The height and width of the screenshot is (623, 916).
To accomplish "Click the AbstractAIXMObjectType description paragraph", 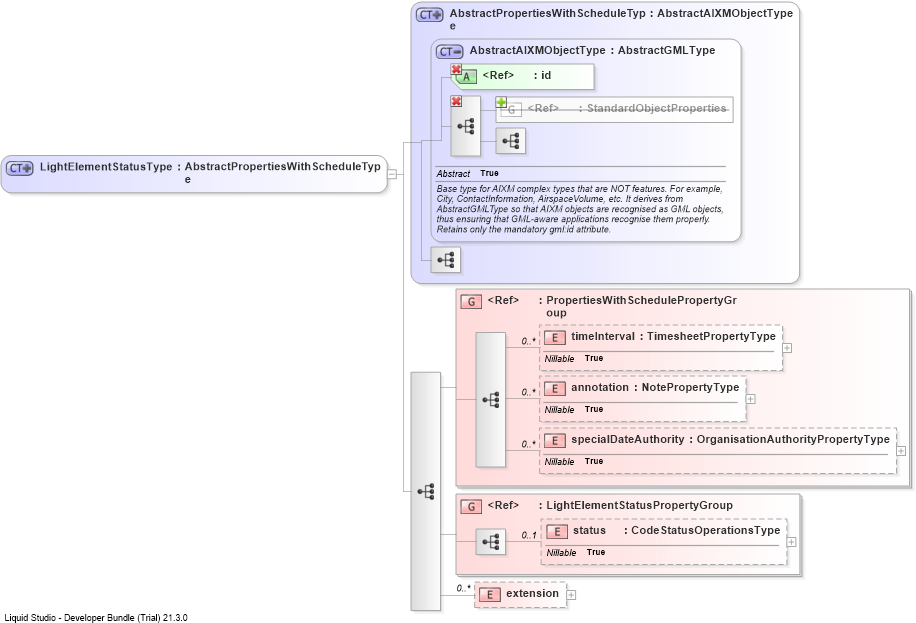I will click(x=580, y=209).
